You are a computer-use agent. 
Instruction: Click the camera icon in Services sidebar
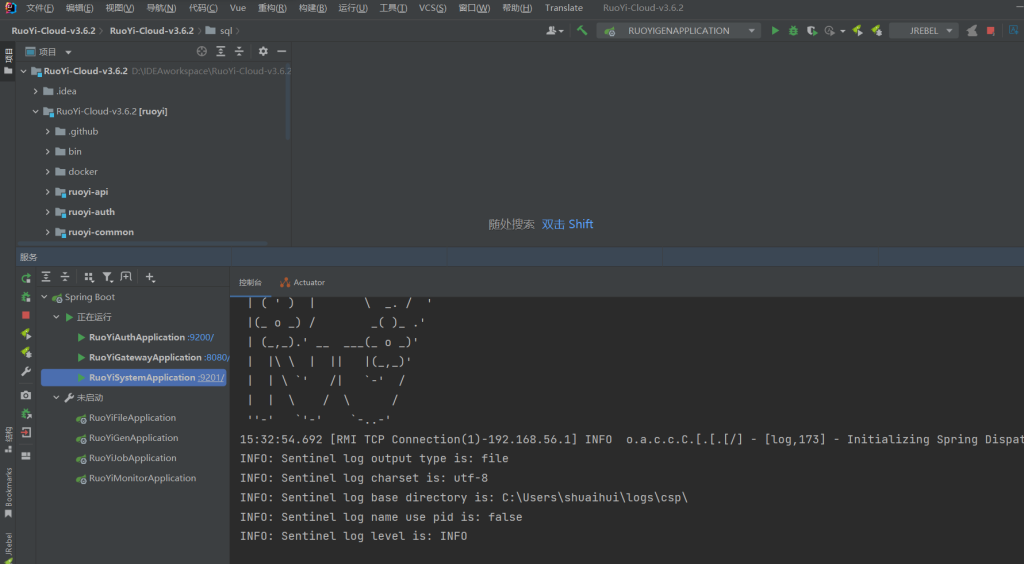click(x=26, y=396)
